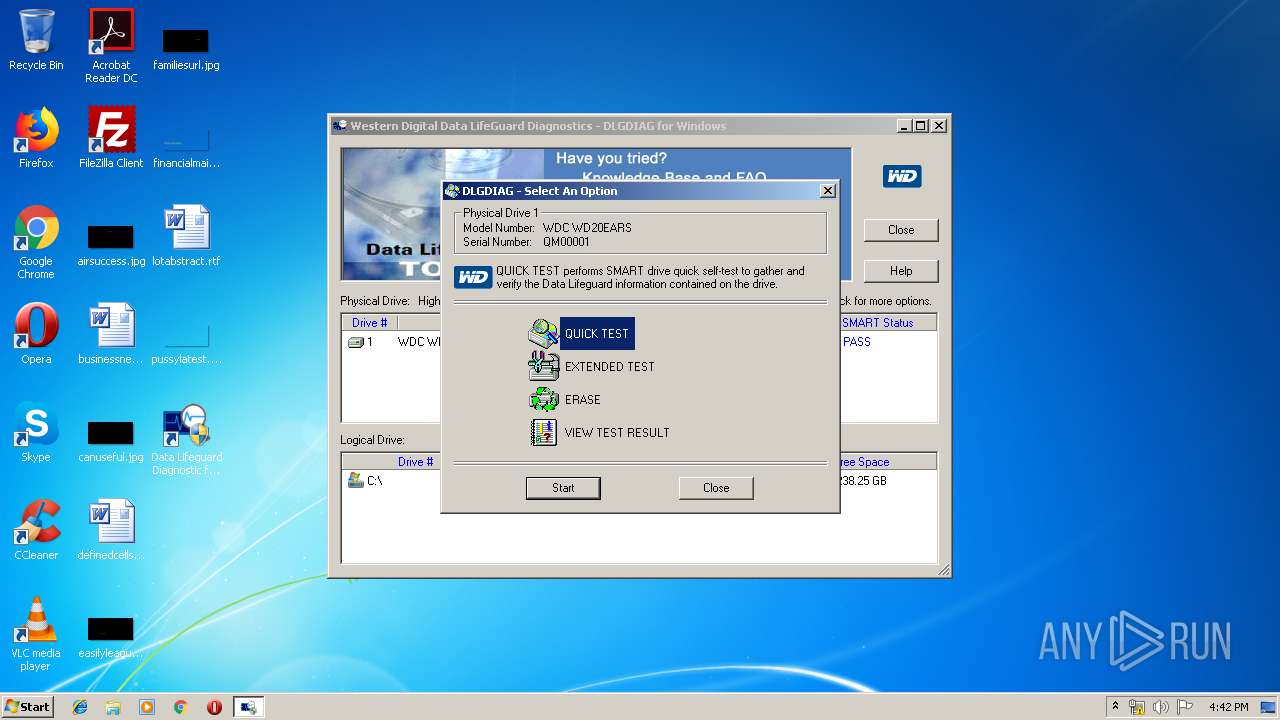Click the DLGDIAG taskbar button
1280x720 pixels.
[x=248, y=707]
